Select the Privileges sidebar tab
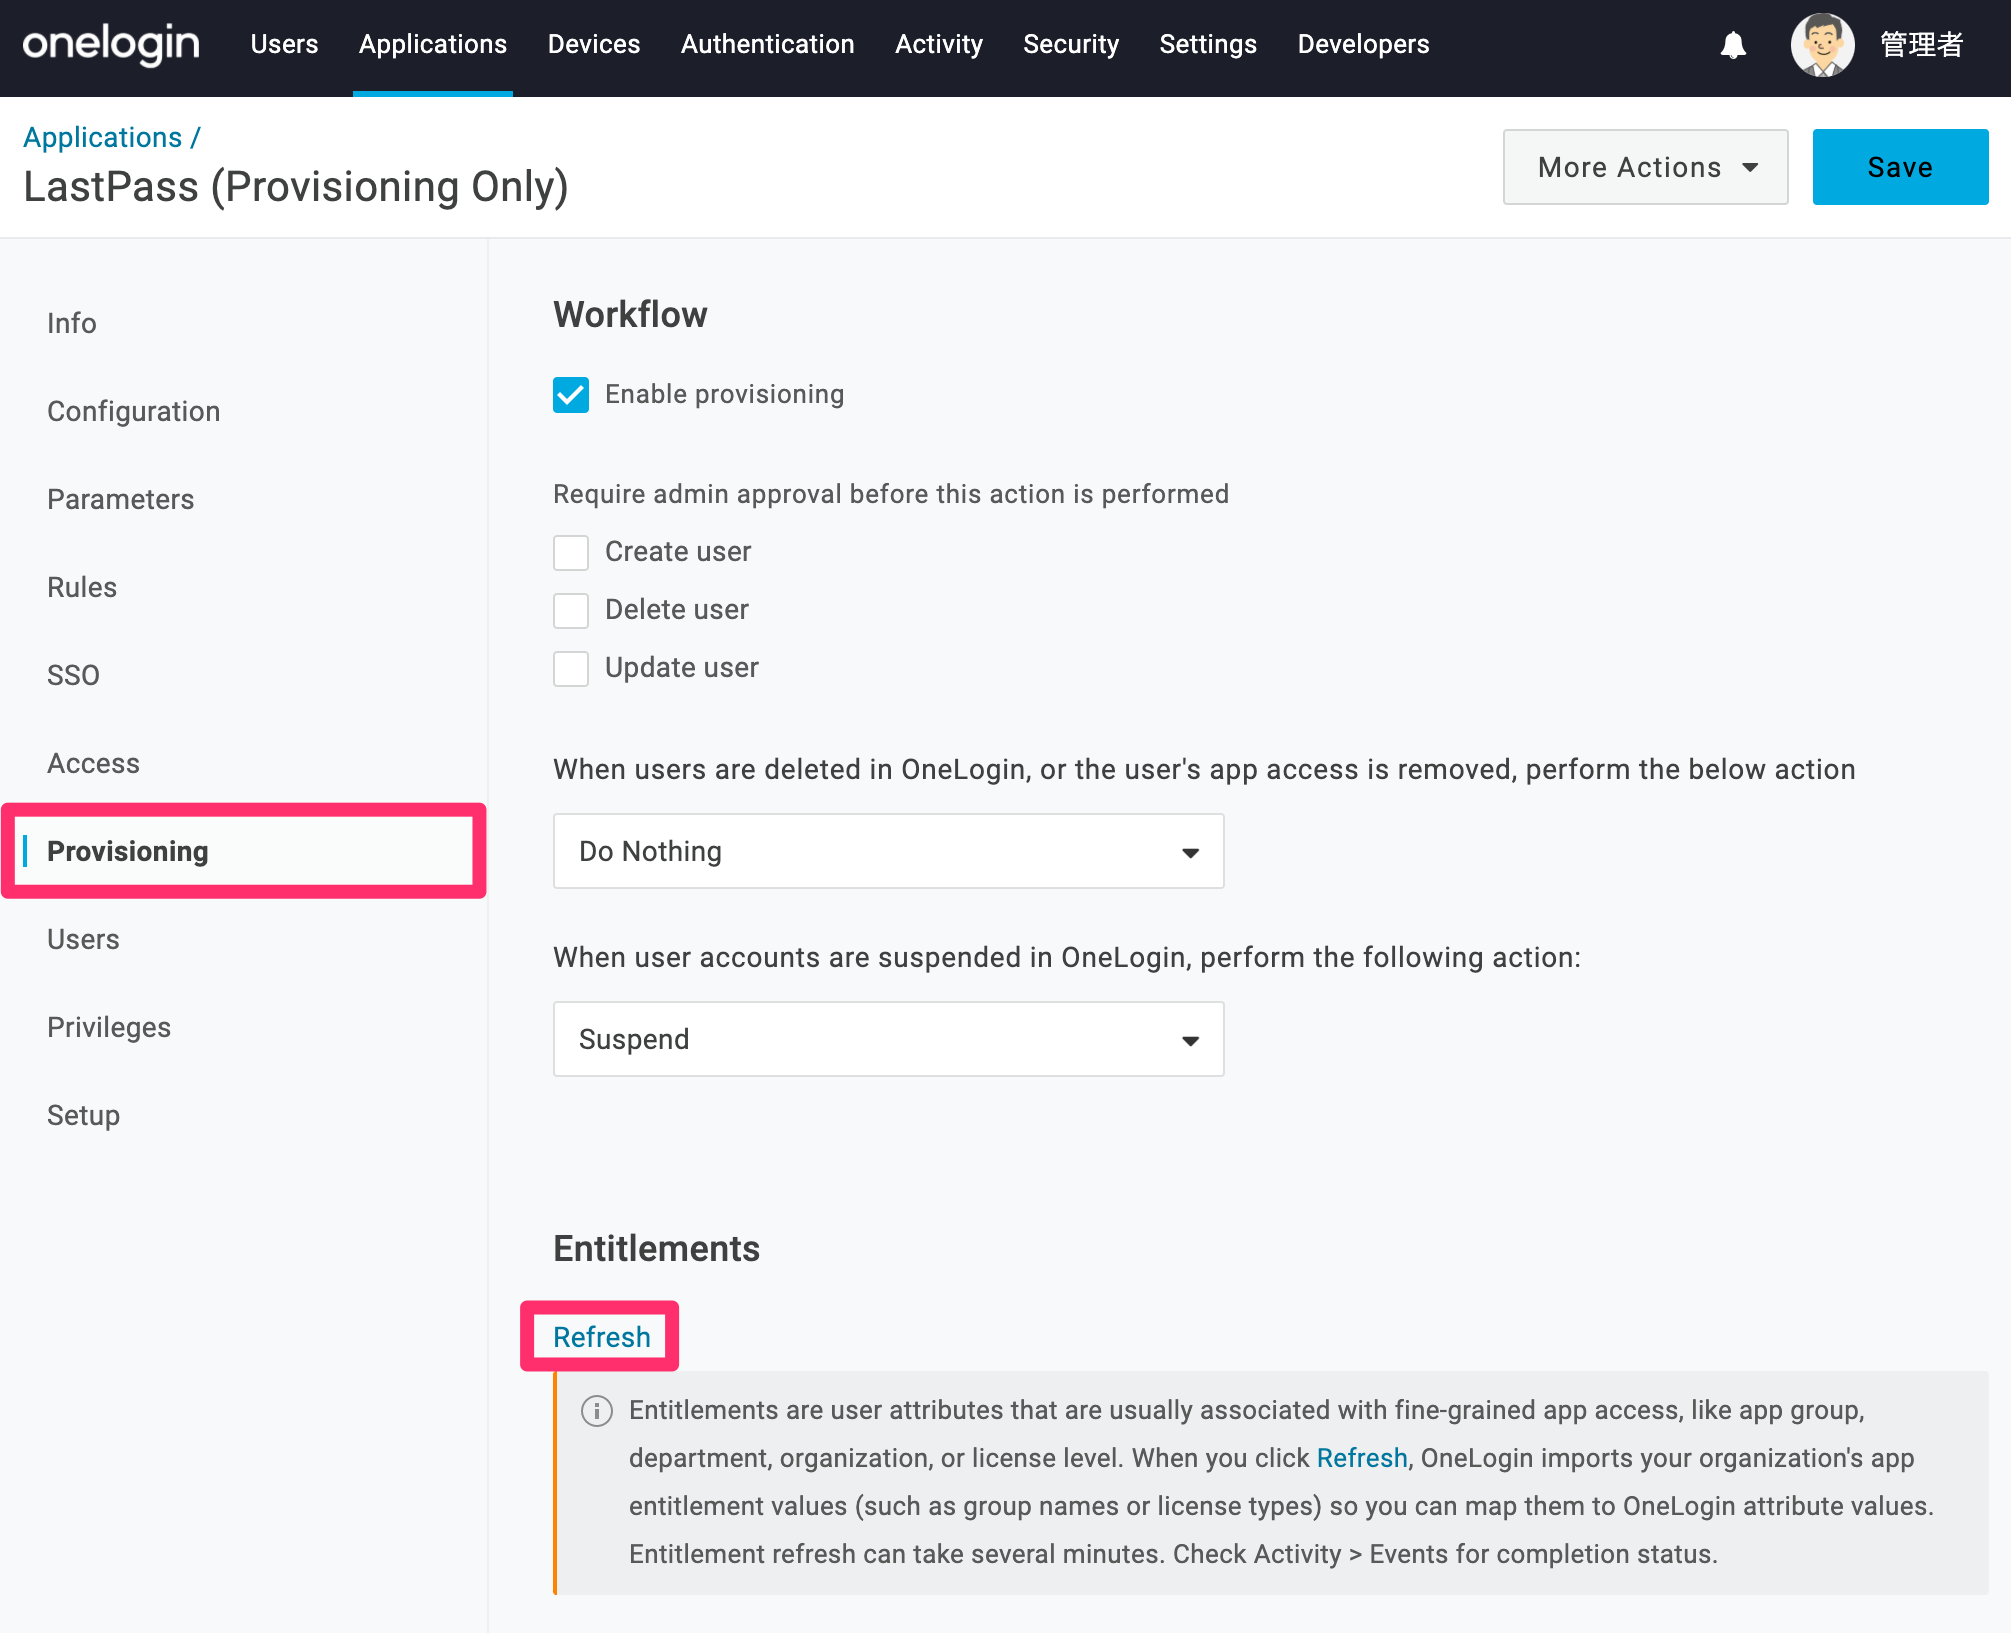The height and width of the screenshot is (1633, 2011). pyautogui.click(x=109, y=1027)
